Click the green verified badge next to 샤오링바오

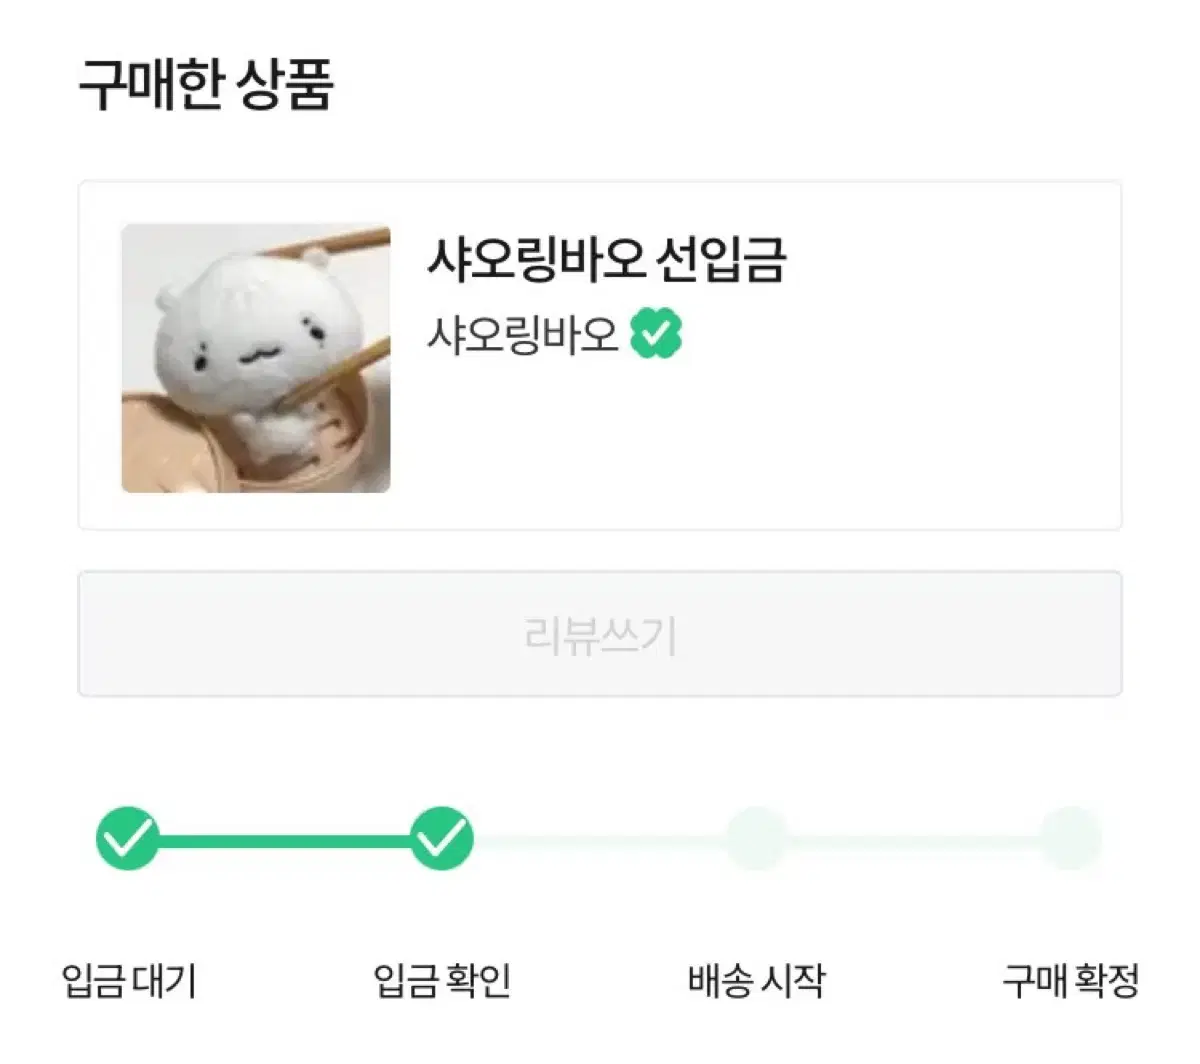pos(656,334)
